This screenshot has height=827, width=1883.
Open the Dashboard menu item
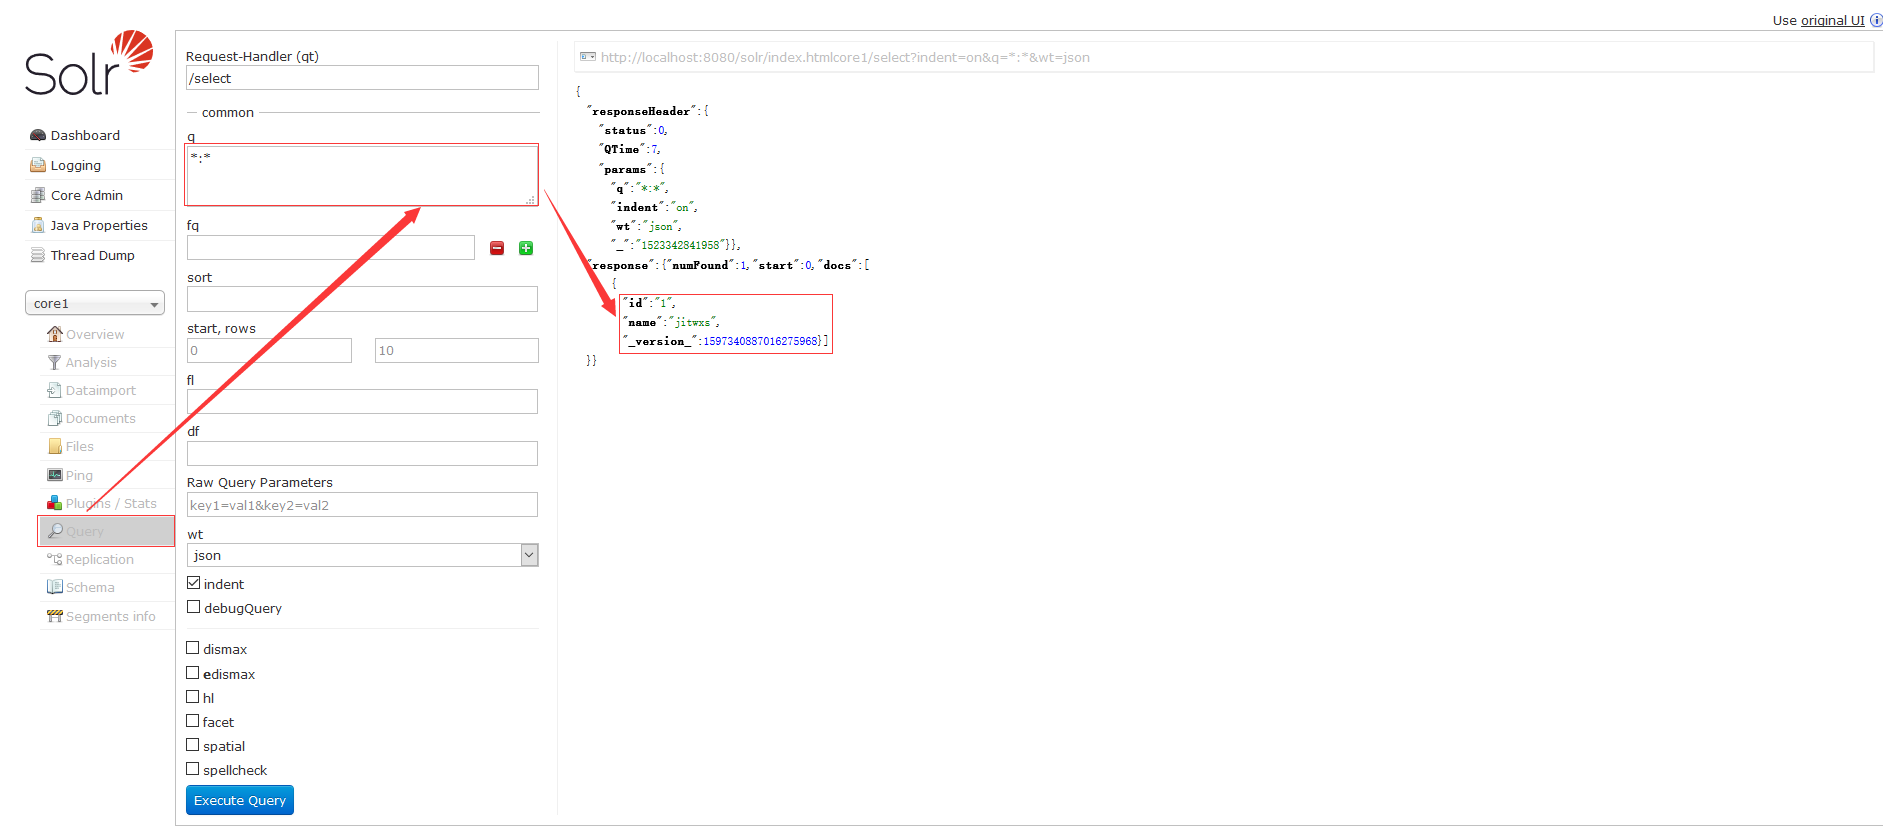pyautogui.click(x=85, y=135)
